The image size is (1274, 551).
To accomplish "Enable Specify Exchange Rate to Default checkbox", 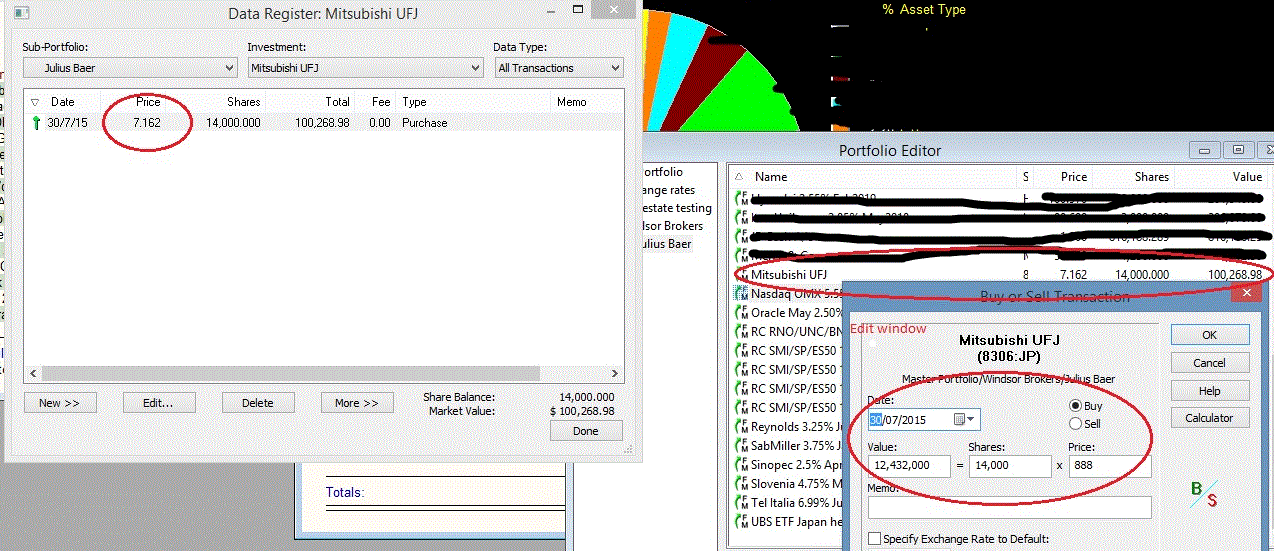I will (x=874, y=539).
